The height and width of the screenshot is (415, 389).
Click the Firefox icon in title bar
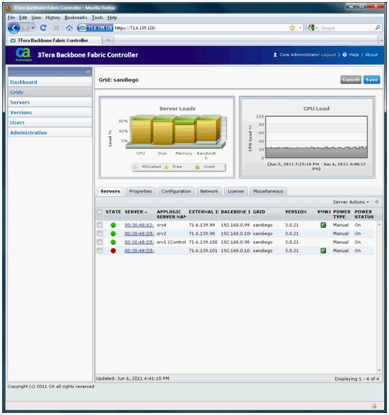9,7
